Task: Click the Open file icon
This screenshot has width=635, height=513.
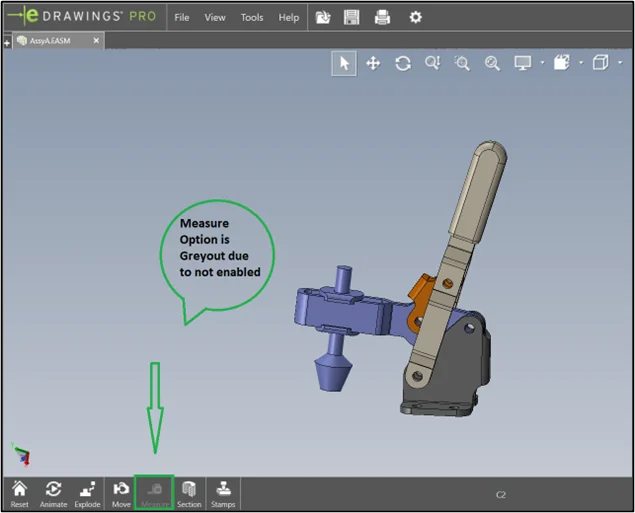Action: pyautogui.click(x=323, y=17)
